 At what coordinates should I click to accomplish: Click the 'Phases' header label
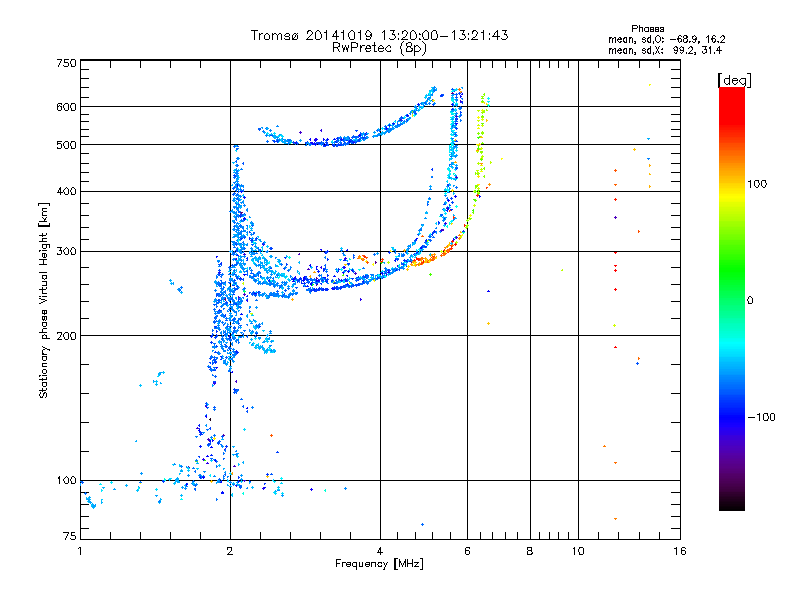tap(647, 29)
